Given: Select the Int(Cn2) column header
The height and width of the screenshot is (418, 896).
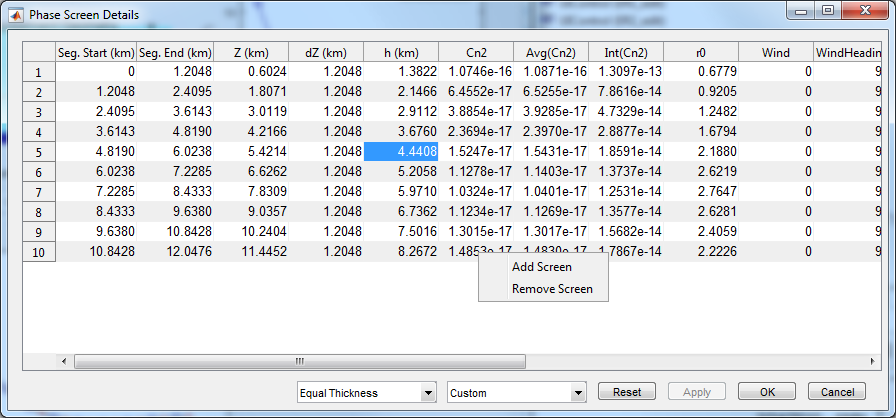Looking at the screenshot, I should click(x=626, y=53).
